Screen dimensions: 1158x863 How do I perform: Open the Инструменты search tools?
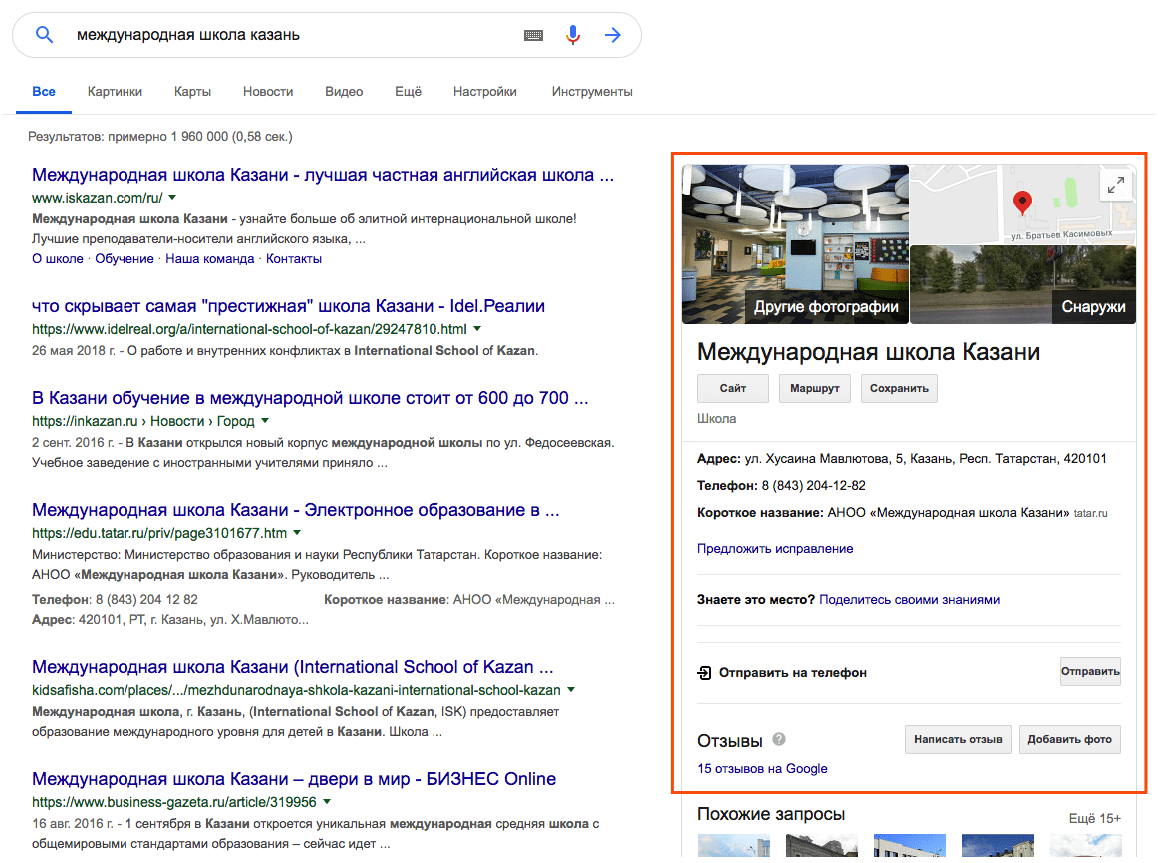(x=592, y=92)
